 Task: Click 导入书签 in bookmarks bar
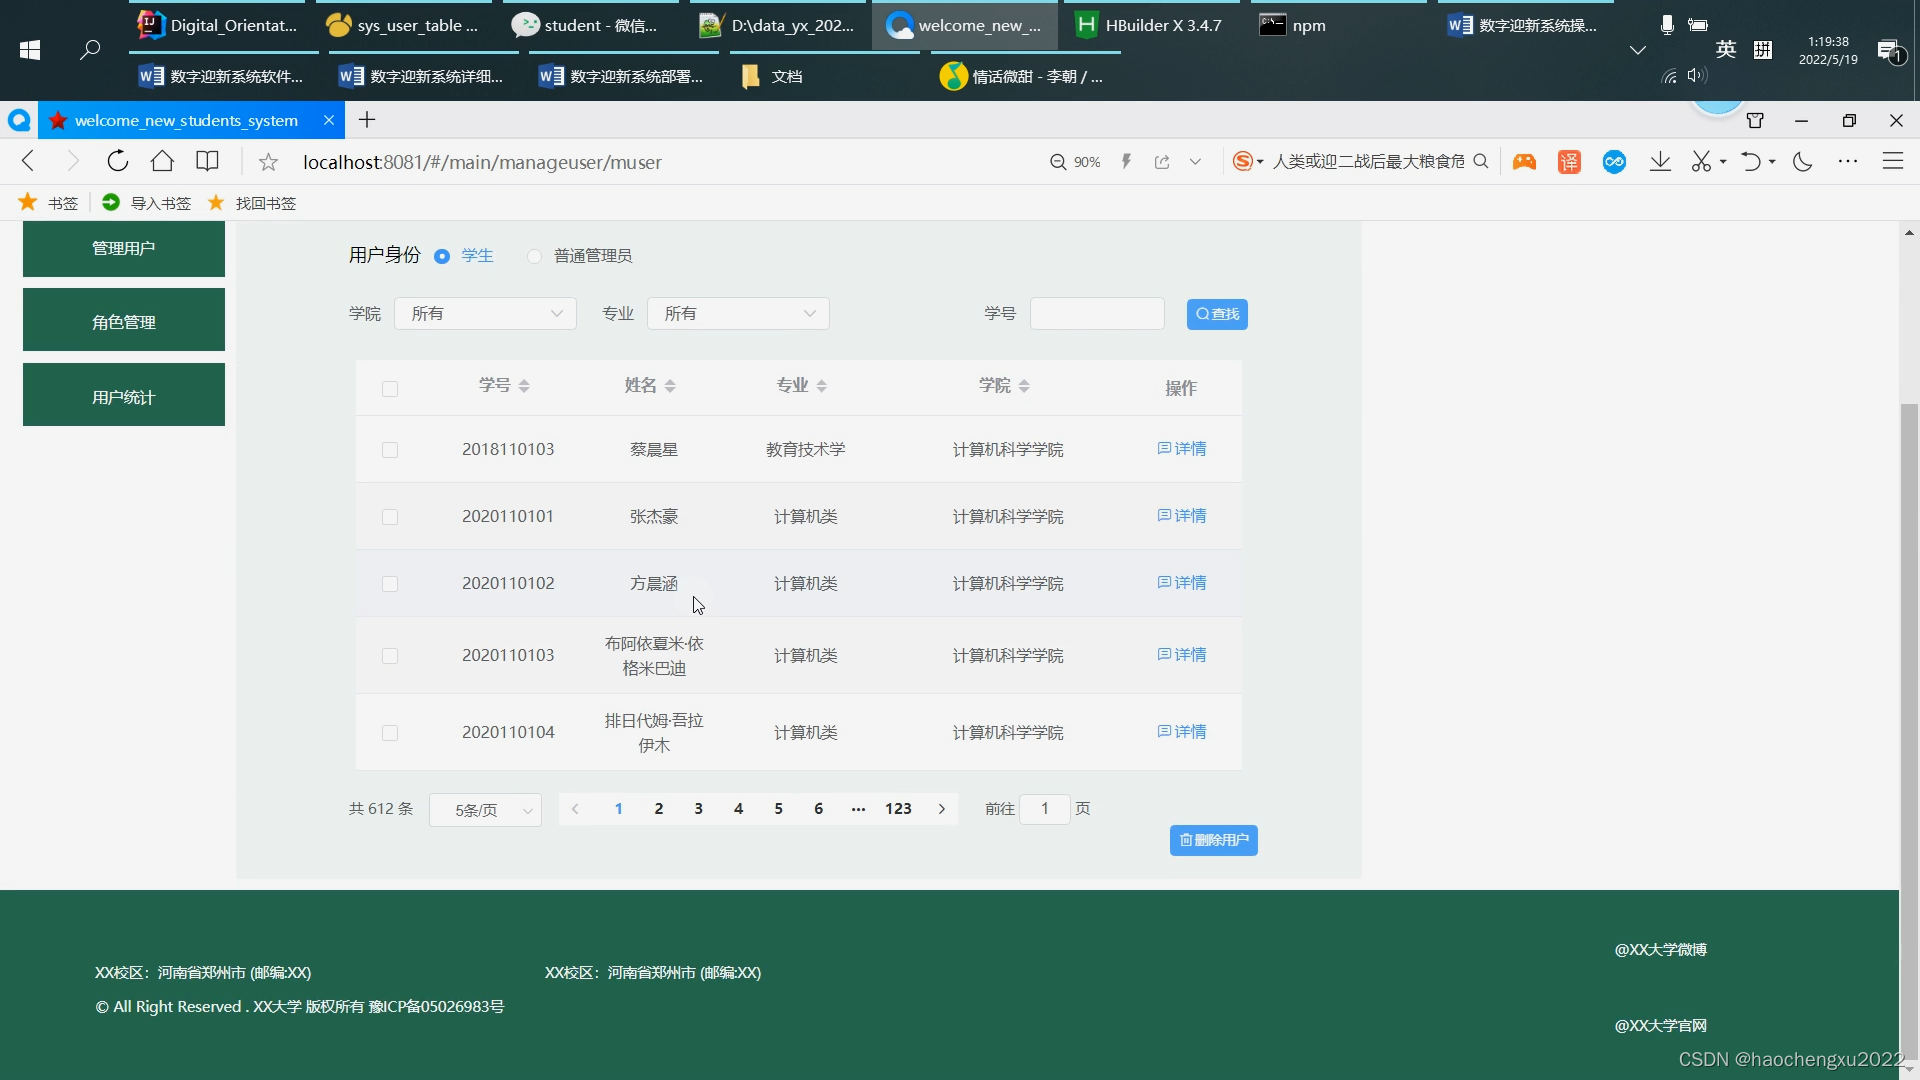click(146, 203)
